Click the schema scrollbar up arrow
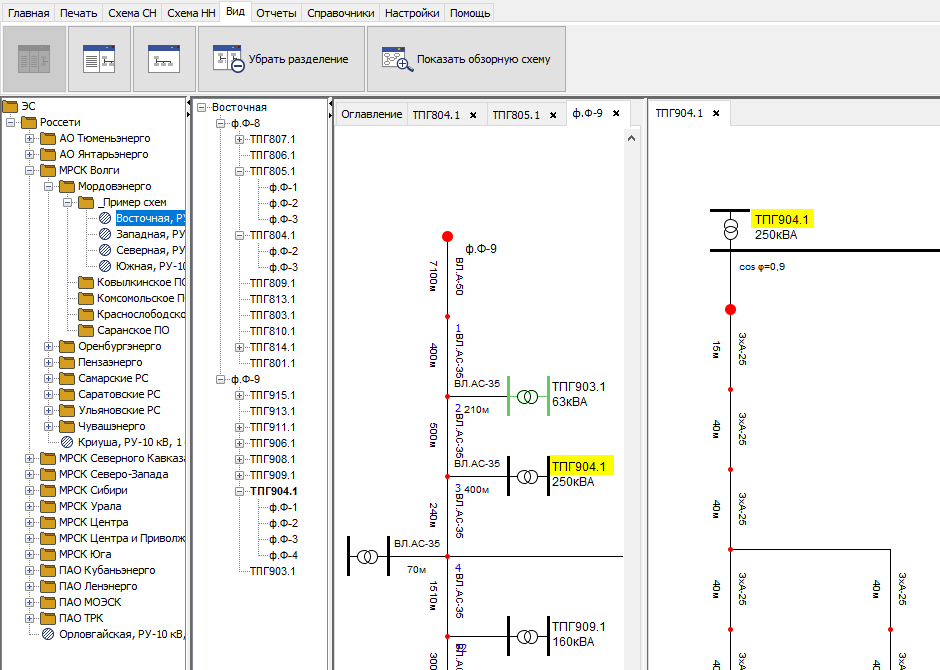The width and height of the screenshot is (940, 670). point(631,138)
